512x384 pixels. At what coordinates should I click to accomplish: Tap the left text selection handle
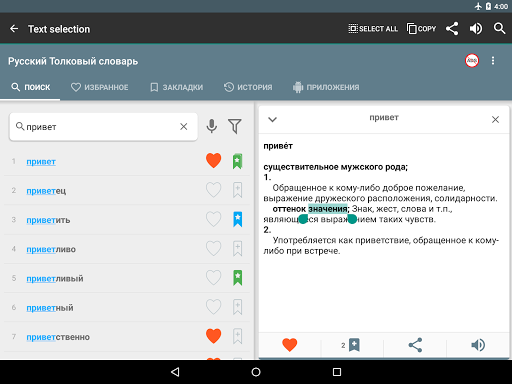click(303, 219)
